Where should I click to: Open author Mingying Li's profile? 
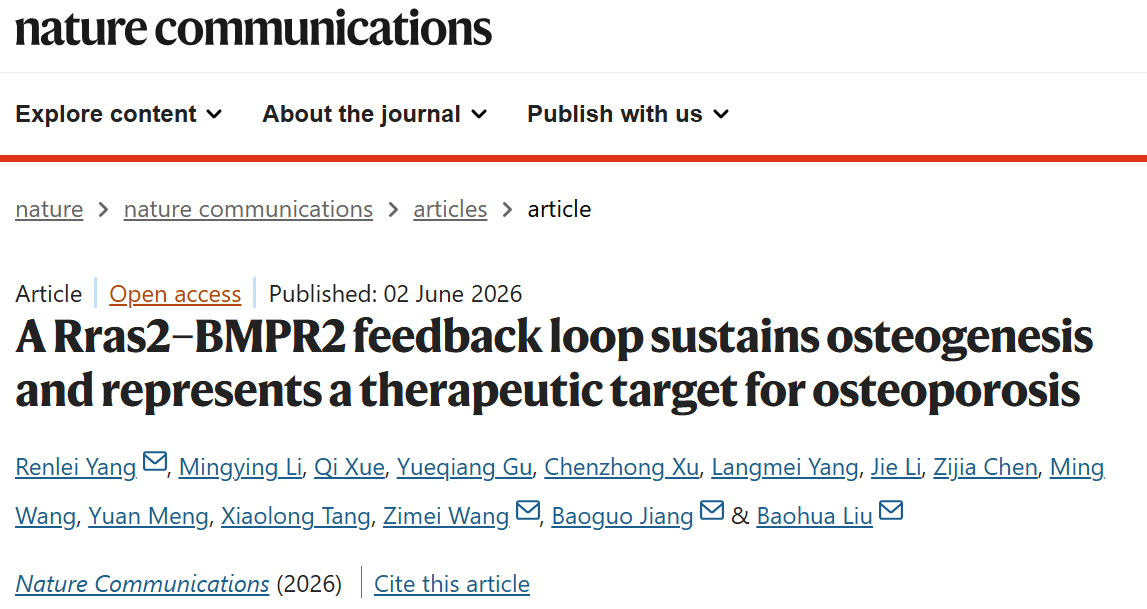(240, 467)
